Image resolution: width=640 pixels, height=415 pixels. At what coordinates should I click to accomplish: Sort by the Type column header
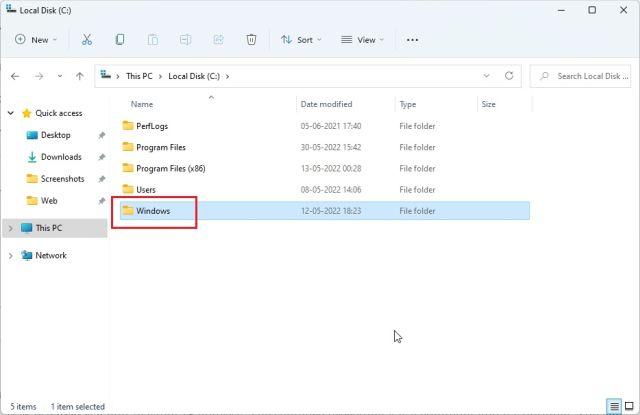pyautogui.click(x=407, y=104)
